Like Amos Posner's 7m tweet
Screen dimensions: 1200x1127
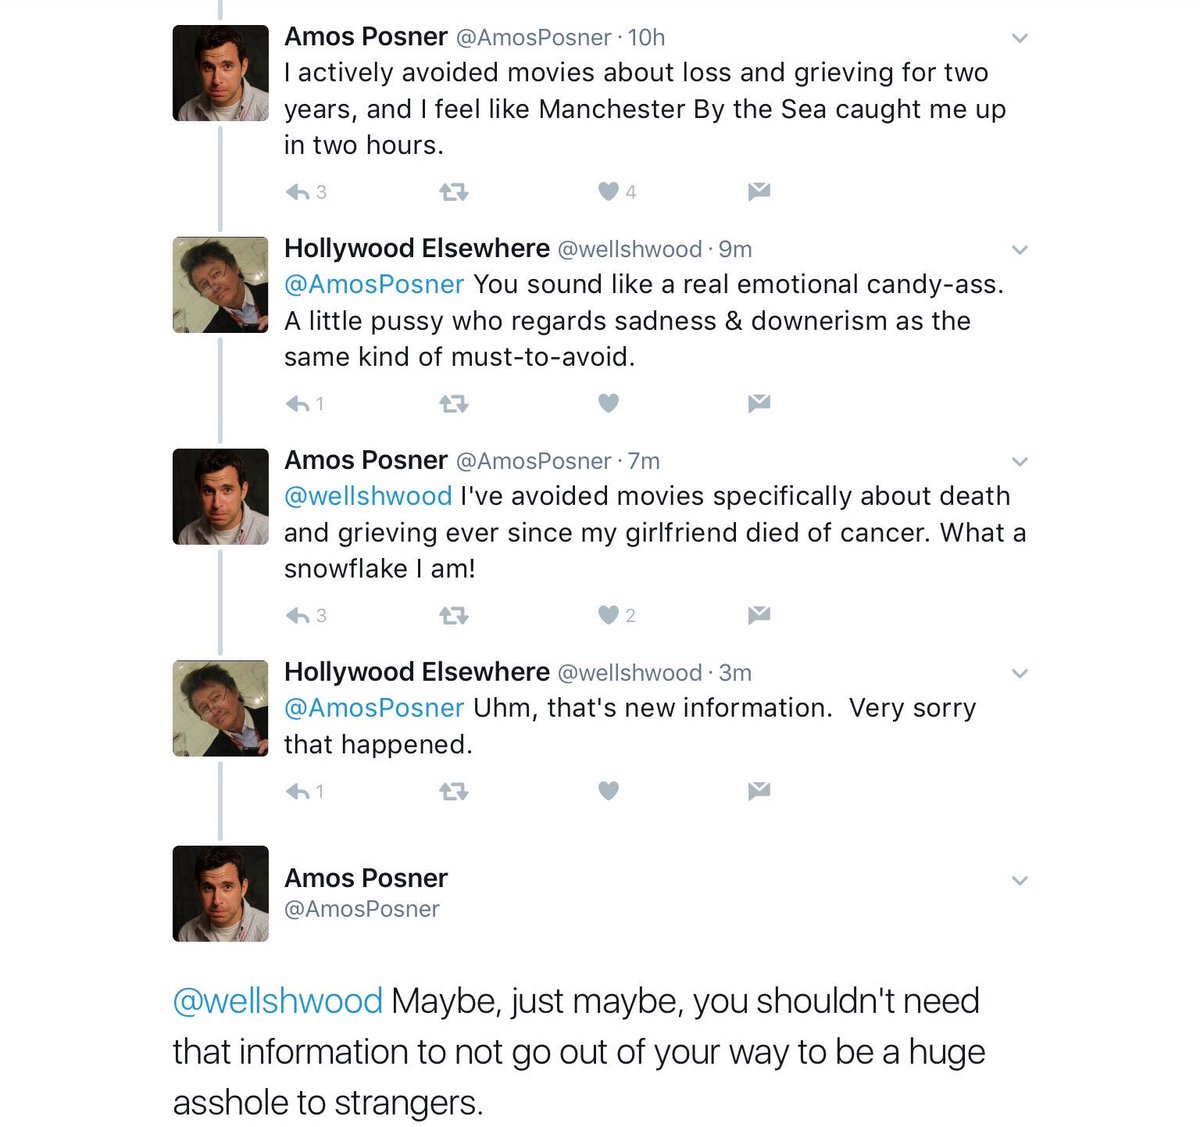tap(609, 615)
